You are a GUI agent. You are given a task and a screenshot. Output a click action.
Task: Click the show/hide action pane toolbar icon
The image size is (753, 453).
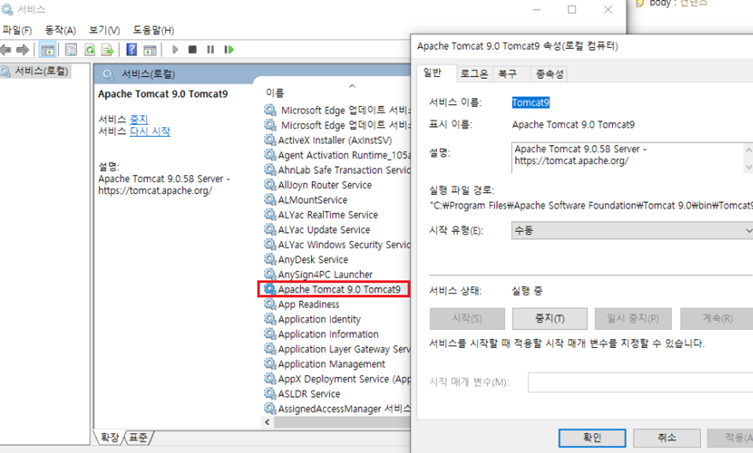(x=150, y=49)
